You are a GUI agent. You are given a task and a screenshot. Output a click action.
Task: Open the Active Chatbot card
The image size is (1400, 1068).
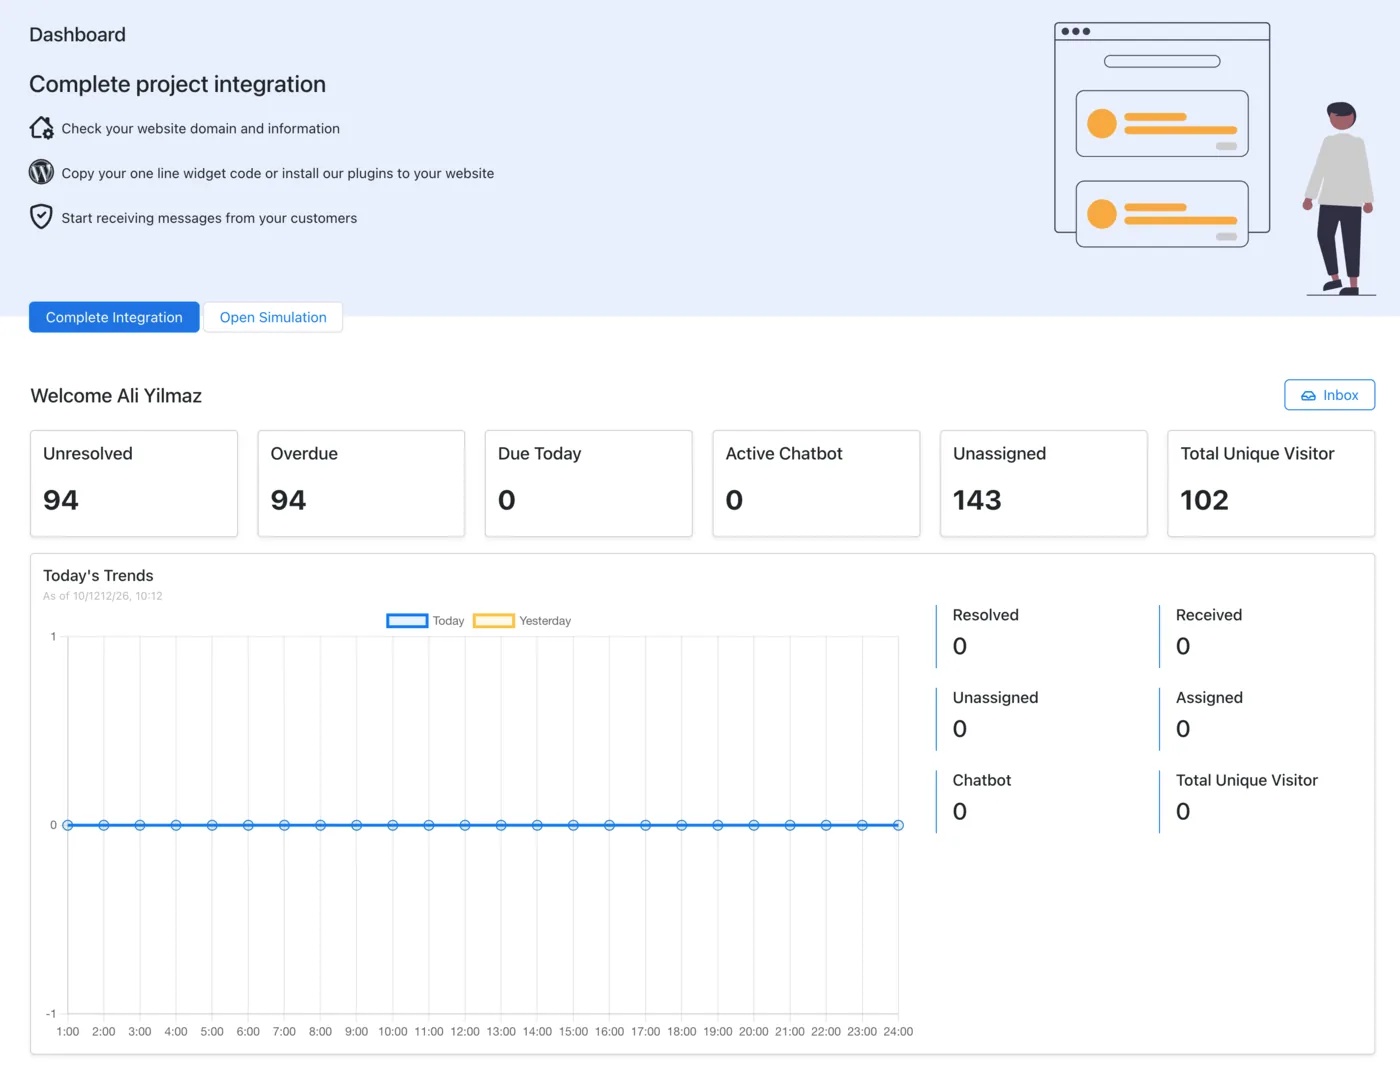pyautogui.click(x=816, y=483)
